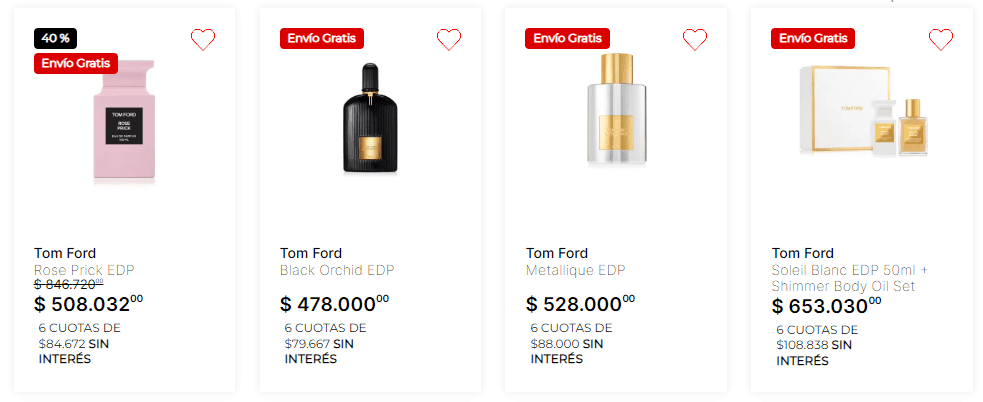Image resolution: width=983 pixels, height=402 pixels.
Task: Click Envío Gratis badge on Rose Prick
Action: [76, 63]
